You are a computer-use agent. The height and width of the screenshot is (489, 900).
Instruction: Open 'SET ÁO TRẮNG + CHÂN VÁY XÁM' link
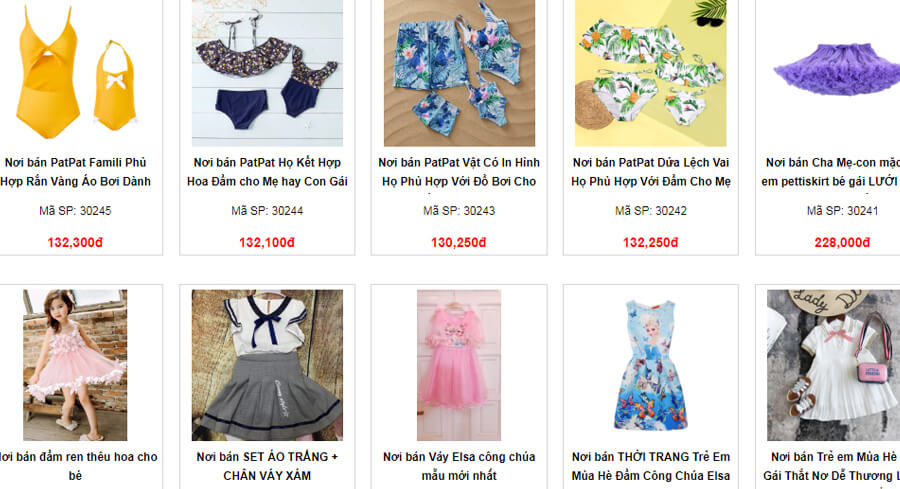(x=267, y=466)
